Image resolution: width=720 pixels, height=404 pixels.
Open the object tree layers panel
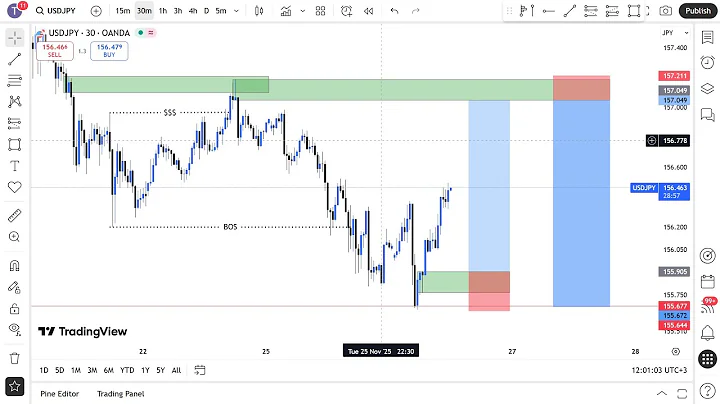click(x=708, y=88)
